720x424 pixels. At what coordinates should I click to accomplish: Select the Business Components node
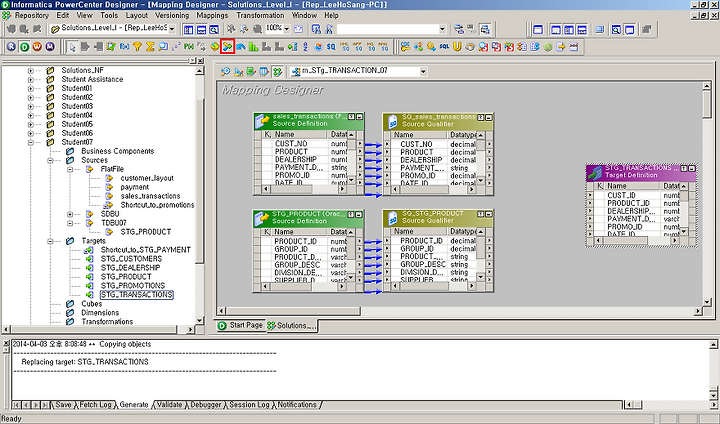[x=118, y=151]
